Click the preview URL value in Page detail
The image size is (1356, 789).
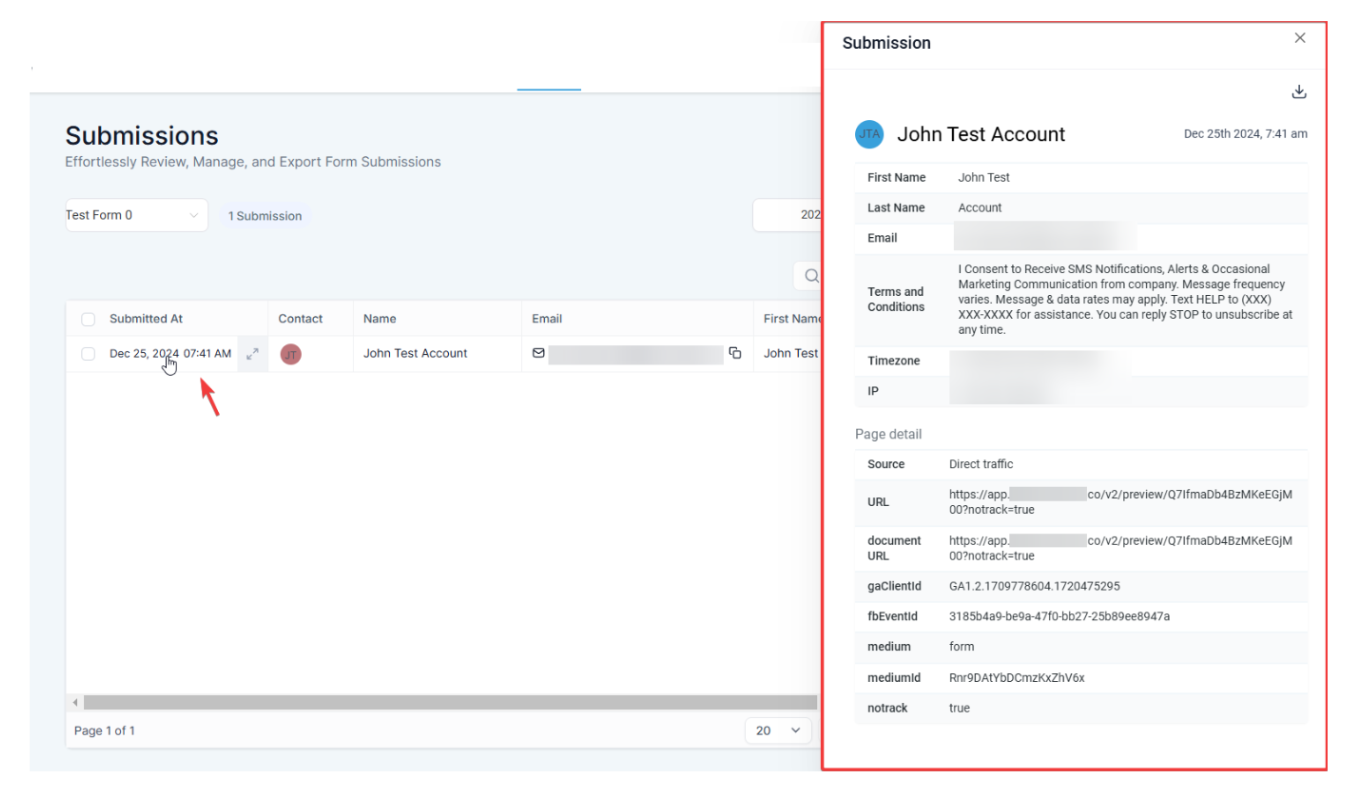pyautogui.click(x=1120, y=502)
